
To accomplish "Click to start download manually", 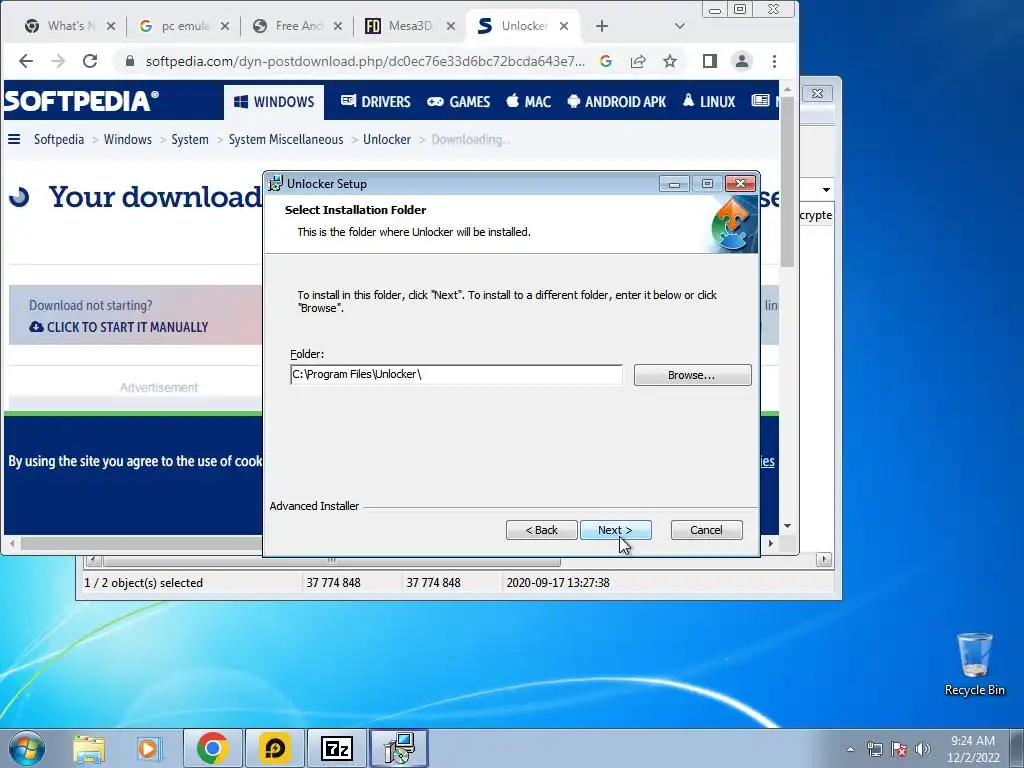I will click(119, 327).
